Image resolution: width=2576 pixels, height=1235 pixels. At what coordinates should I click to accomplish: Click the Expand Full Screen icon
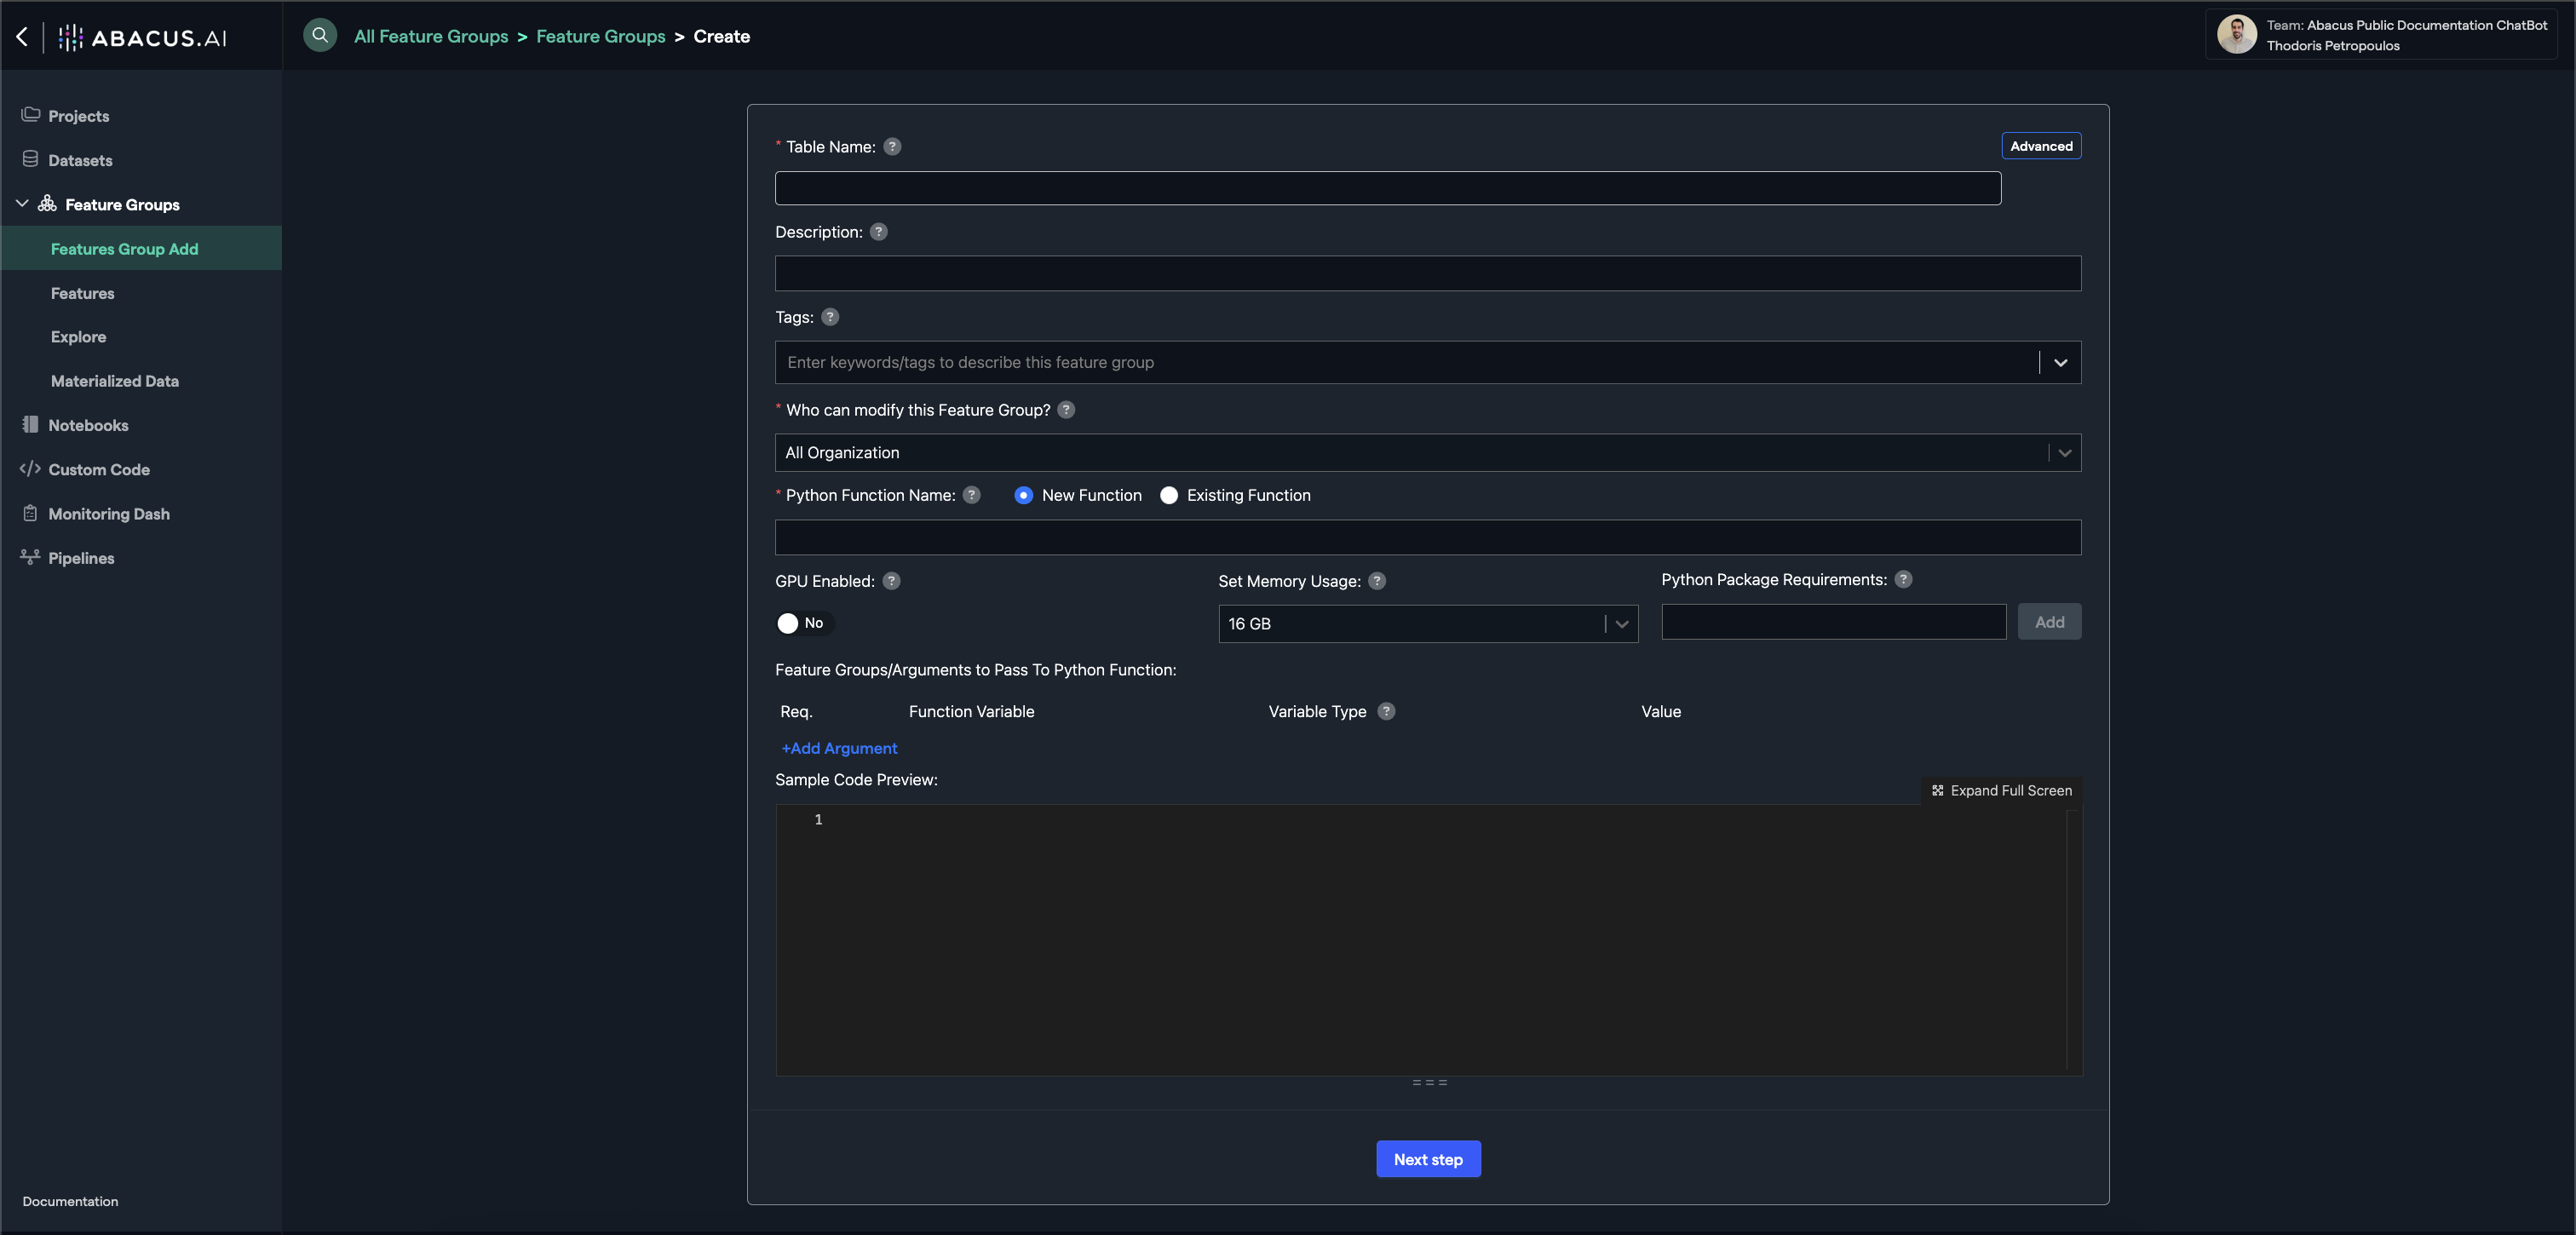pos(1937,790)
